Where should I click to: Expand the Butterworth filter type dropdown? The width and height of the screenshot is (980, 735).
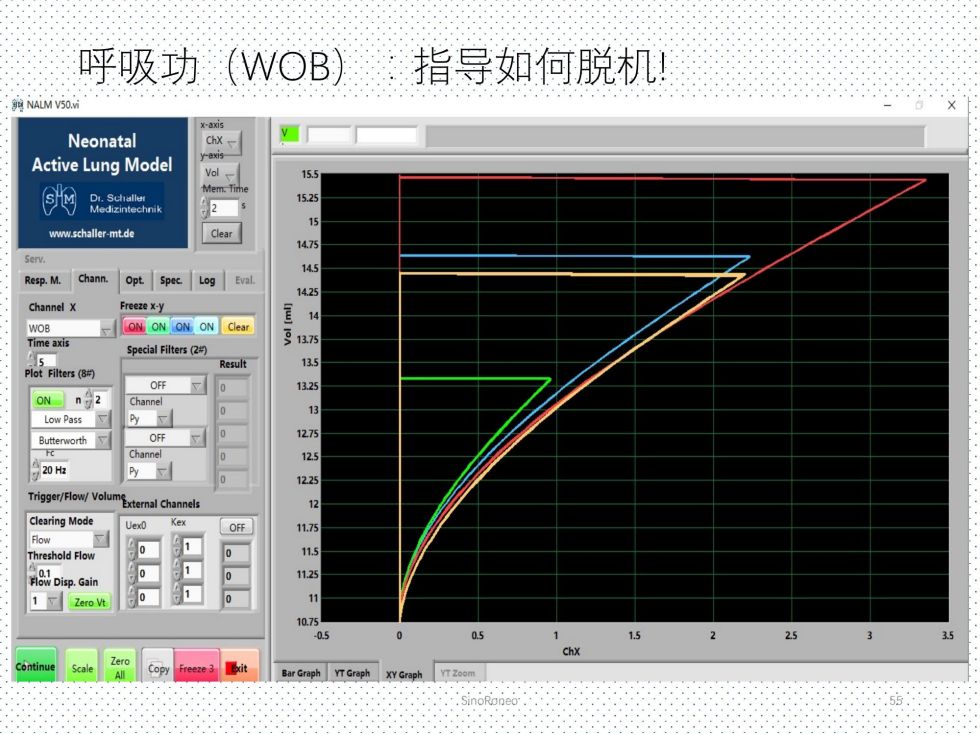tap(71, 441)
